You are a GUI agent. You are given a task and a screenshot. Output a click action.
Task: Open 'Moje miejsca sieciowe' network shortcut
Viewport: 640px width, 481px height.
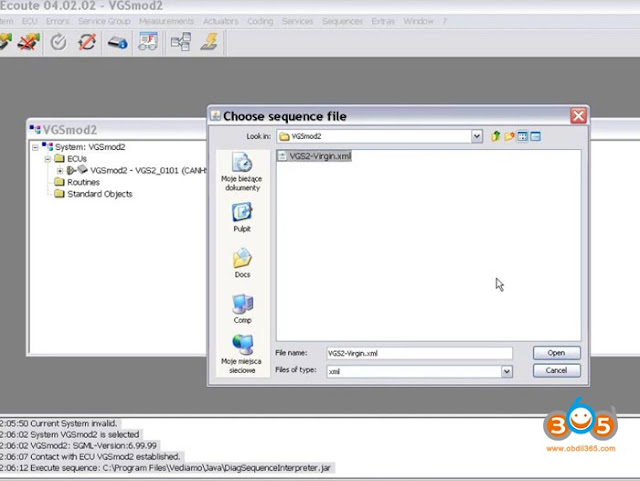242,354
